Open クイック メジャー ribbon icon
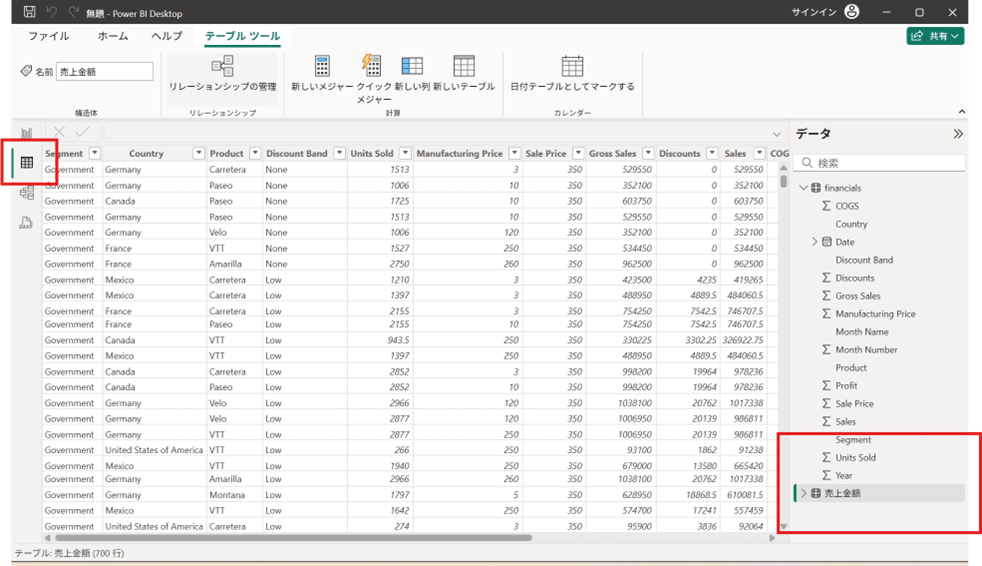This screenshot has height=566, width=982. (x=371, y=65)
